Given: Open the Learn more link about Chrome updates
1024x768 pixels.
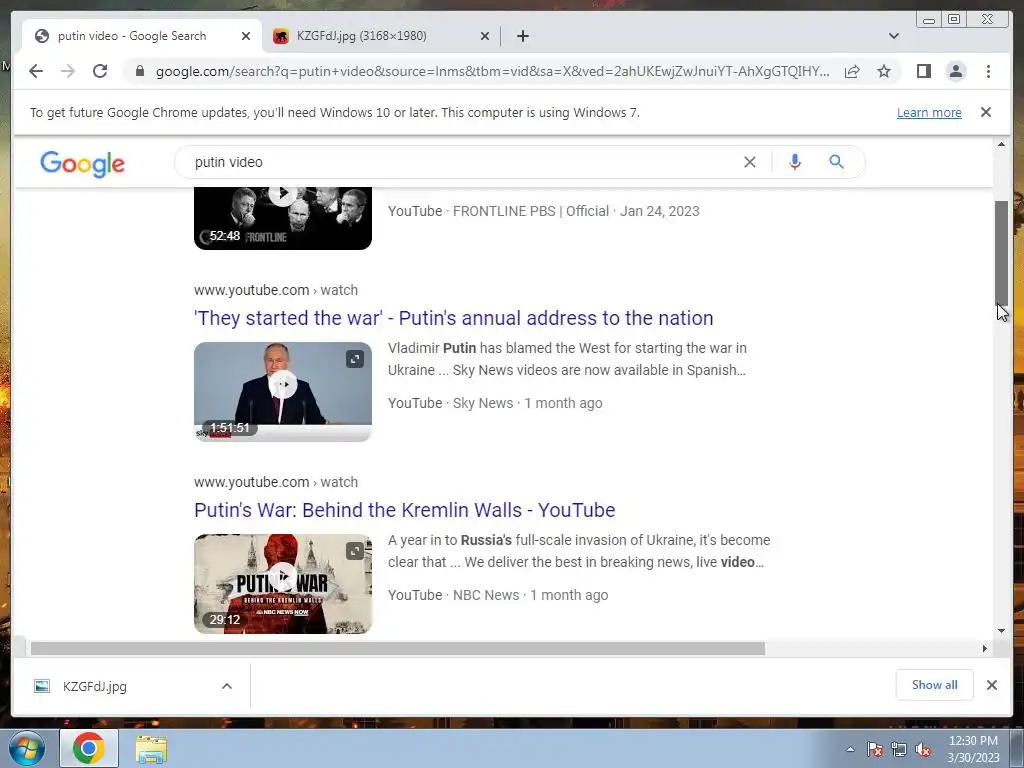Looking at the screenshot, I should 929,112.
